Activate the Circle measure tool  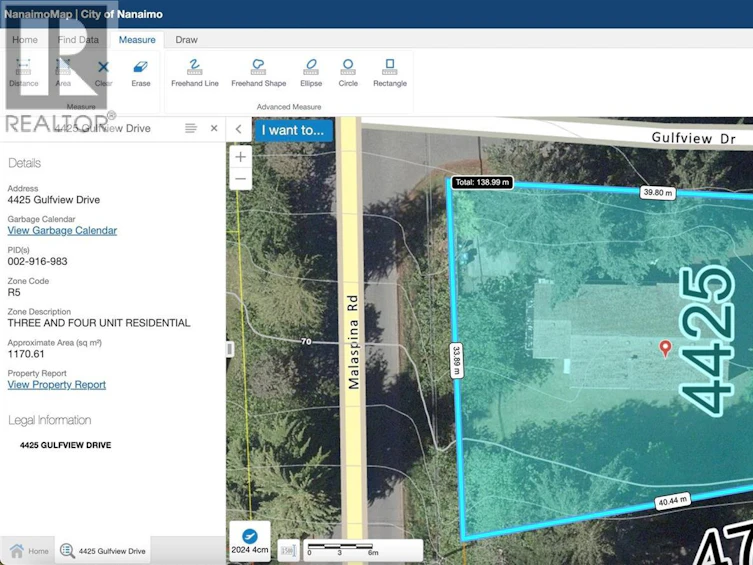[x=348, y=73]
